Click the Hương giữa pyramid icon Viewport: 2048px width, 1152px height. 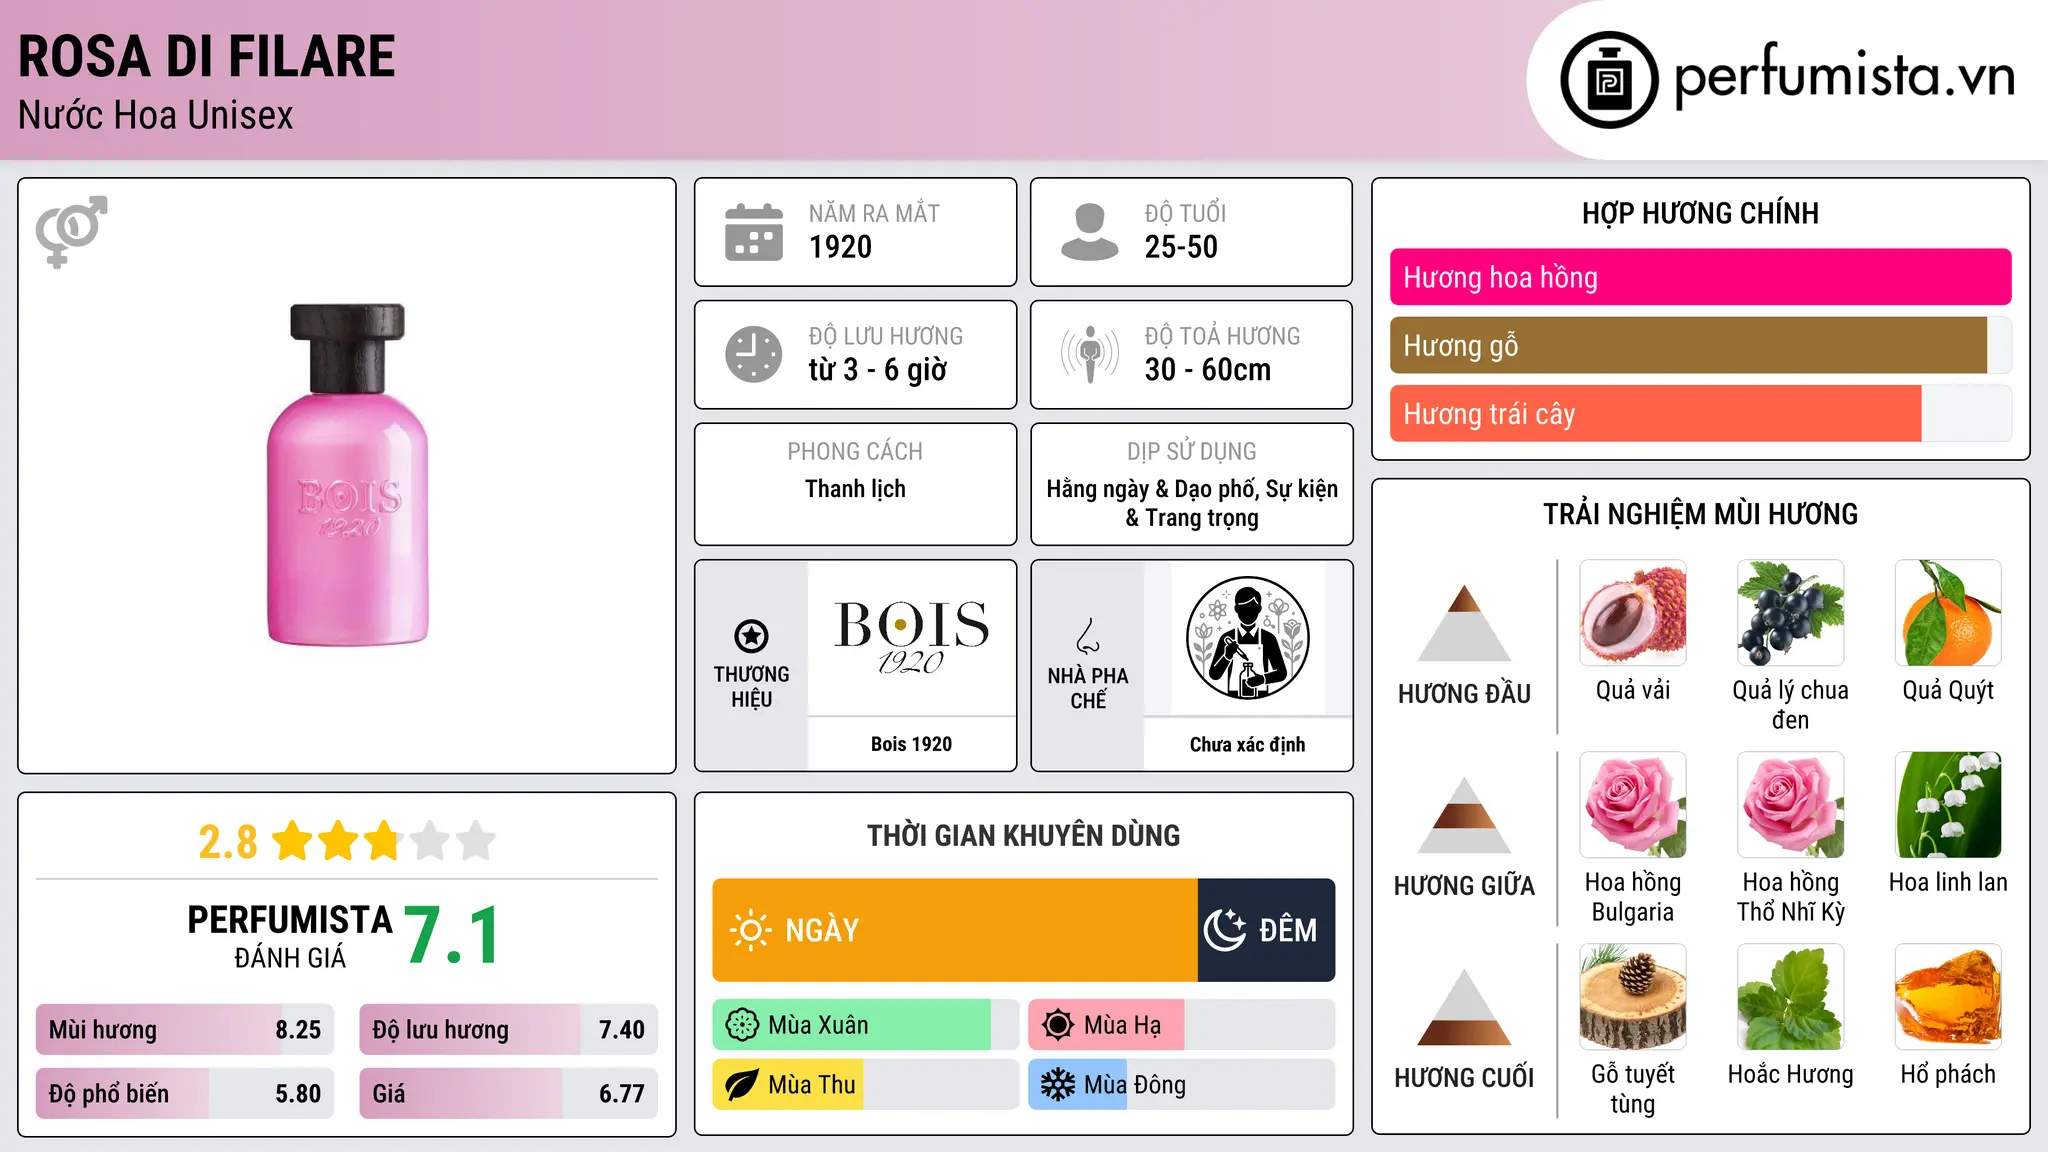click(x=1464, y=815)
